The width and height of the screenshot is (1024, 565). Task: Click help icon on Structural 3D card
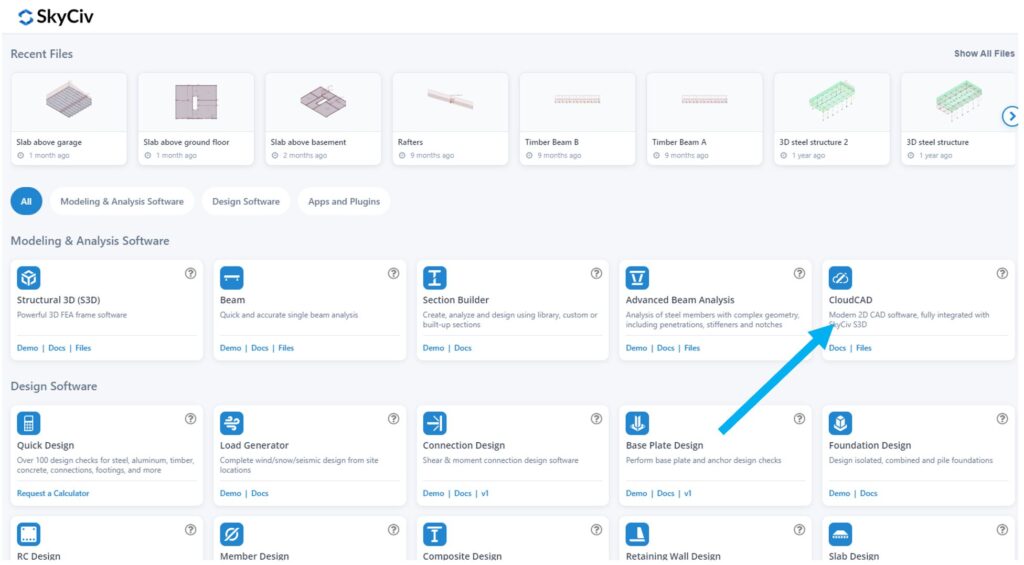click(x=191, y=274)
